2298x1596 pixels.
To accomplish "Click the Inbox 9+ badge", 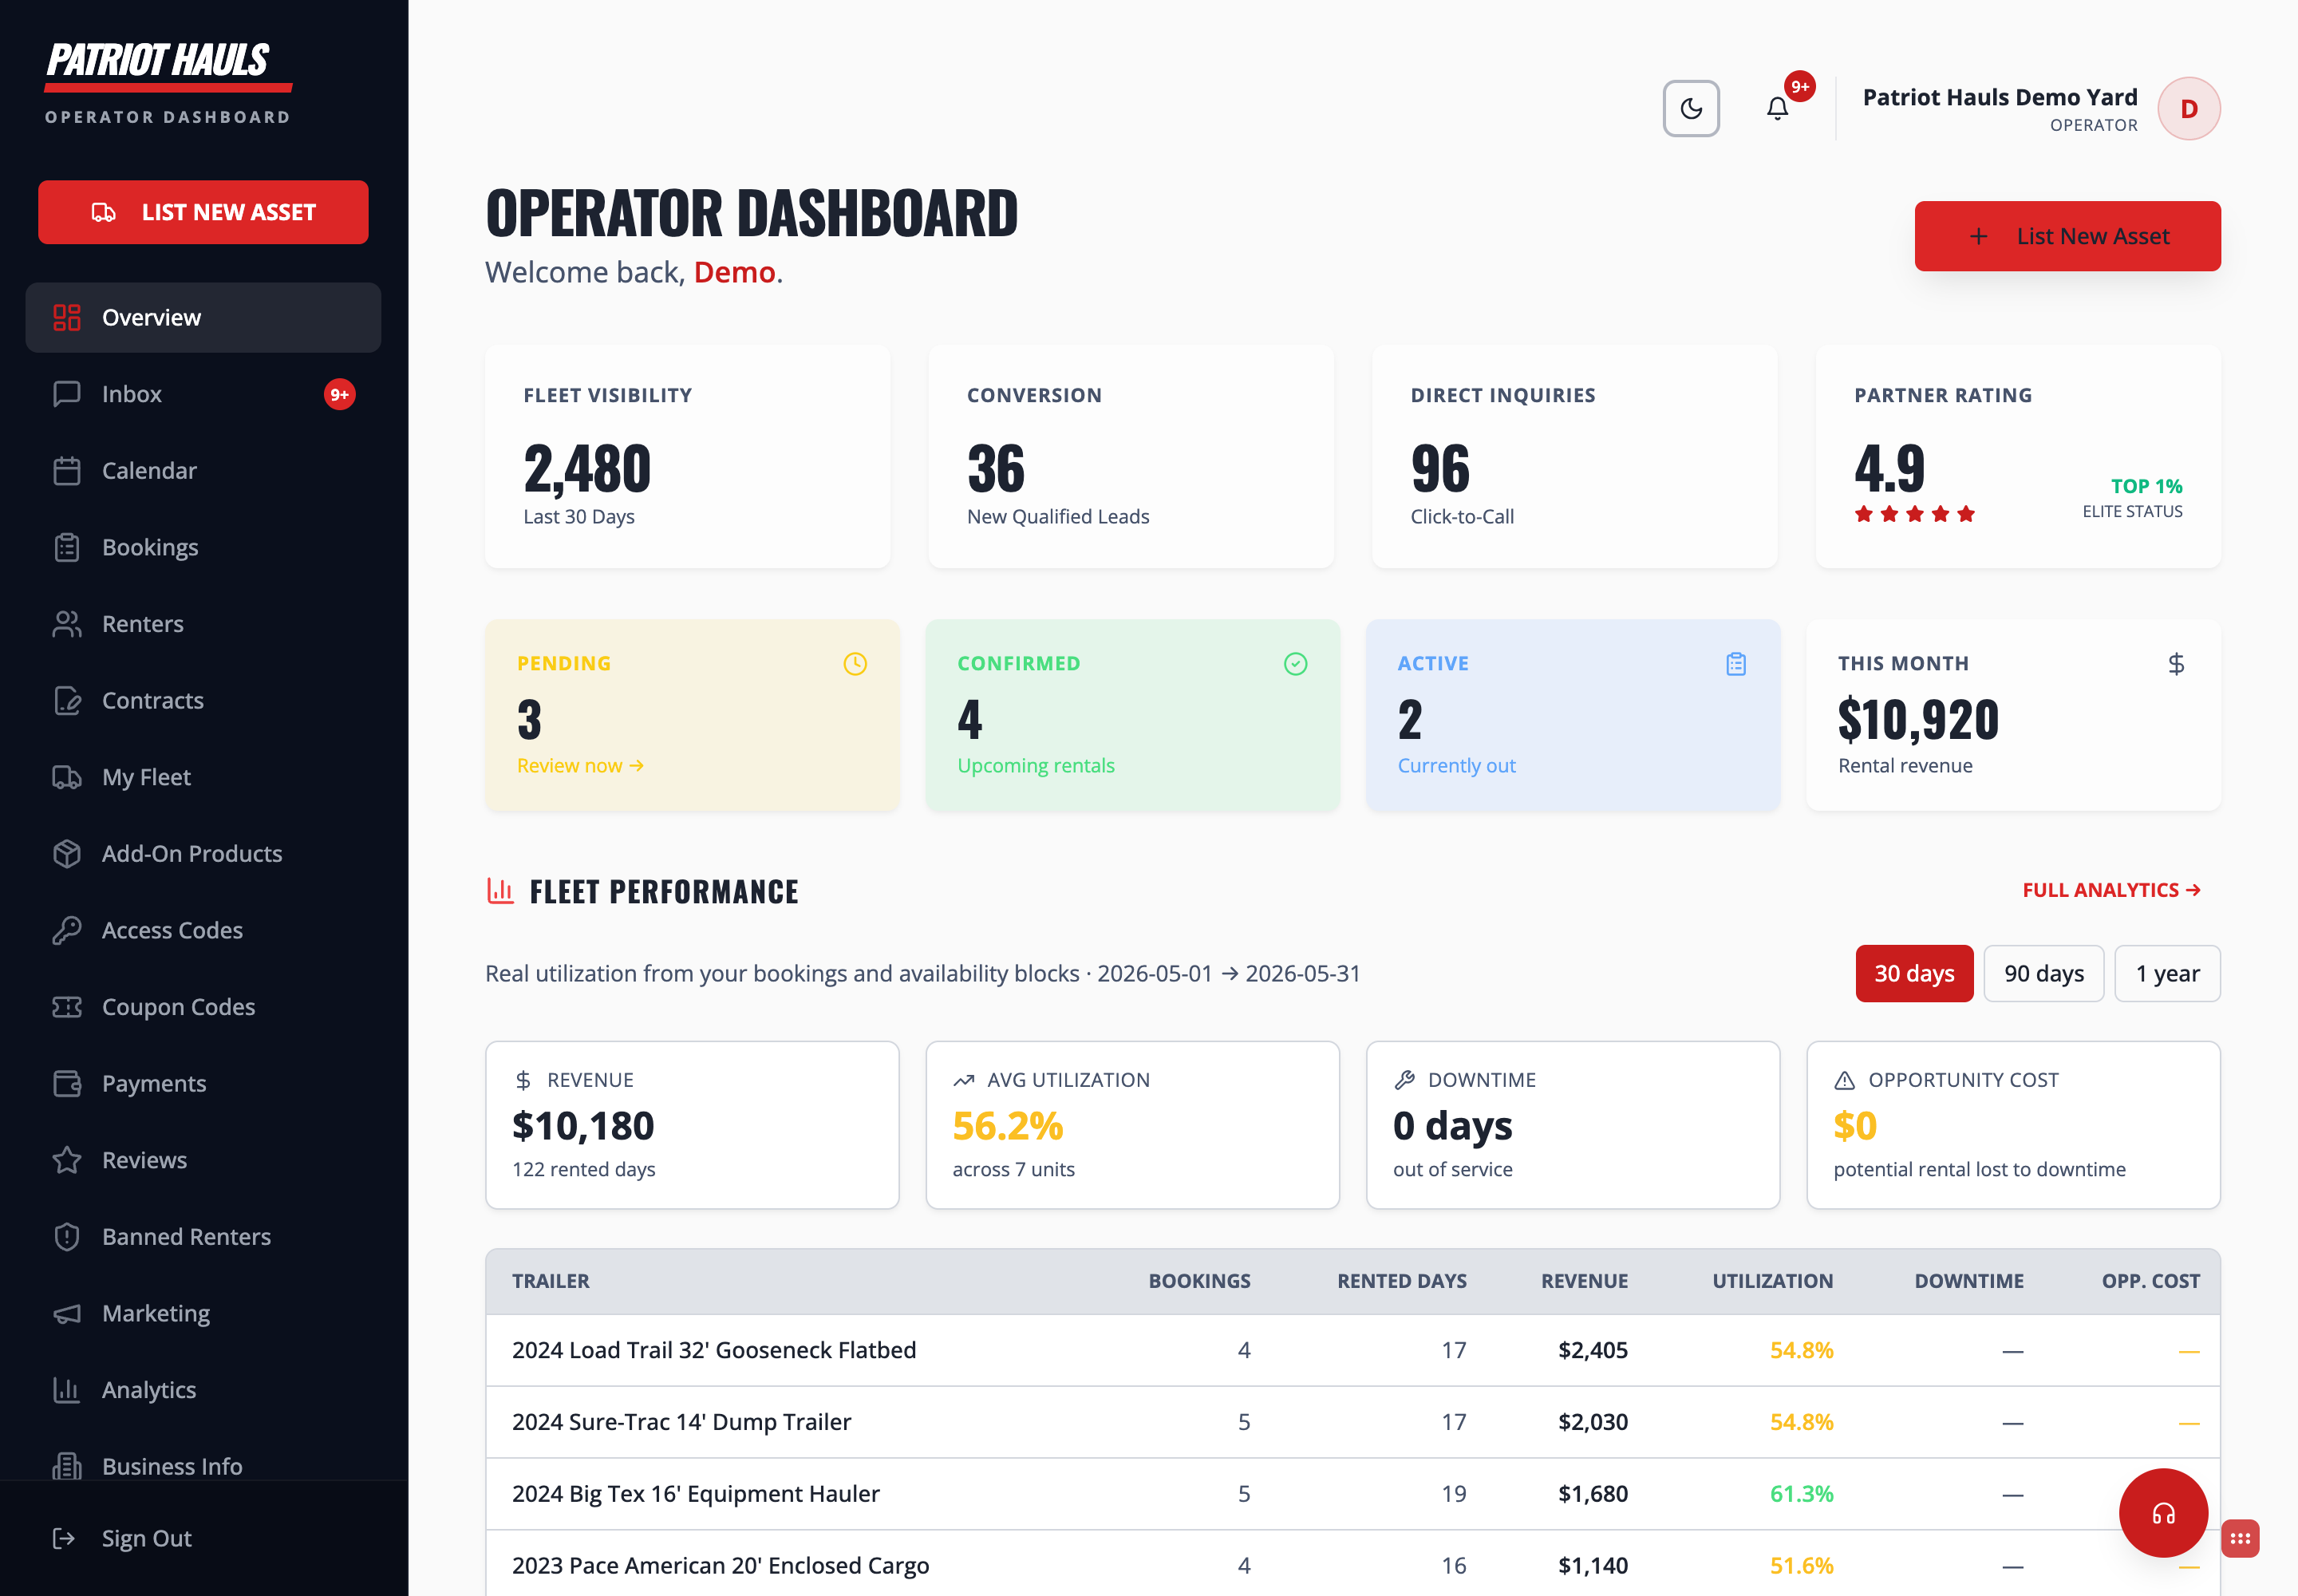I will [x=340, y=394].
